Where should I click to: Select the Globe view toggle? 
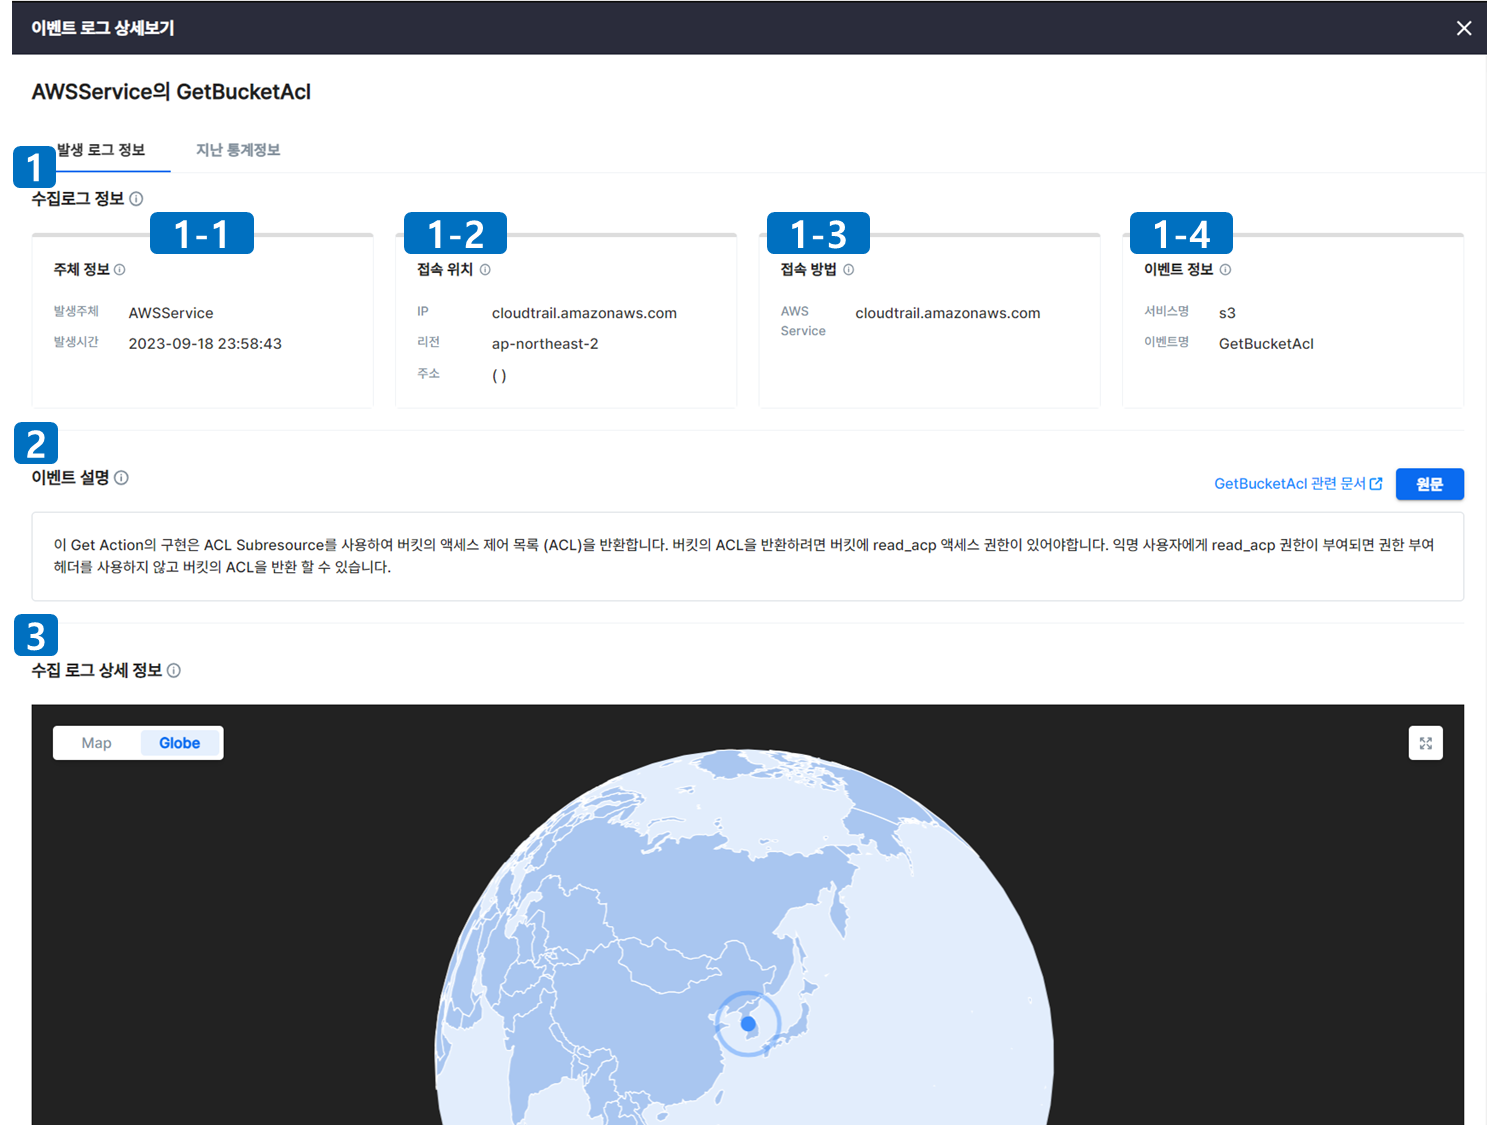point(180,743)
